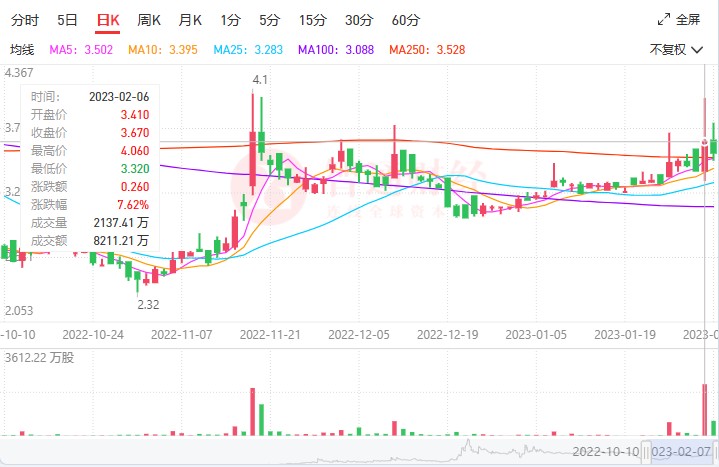Switch to 月K monthly candlestick chart

tap(190, 20)
